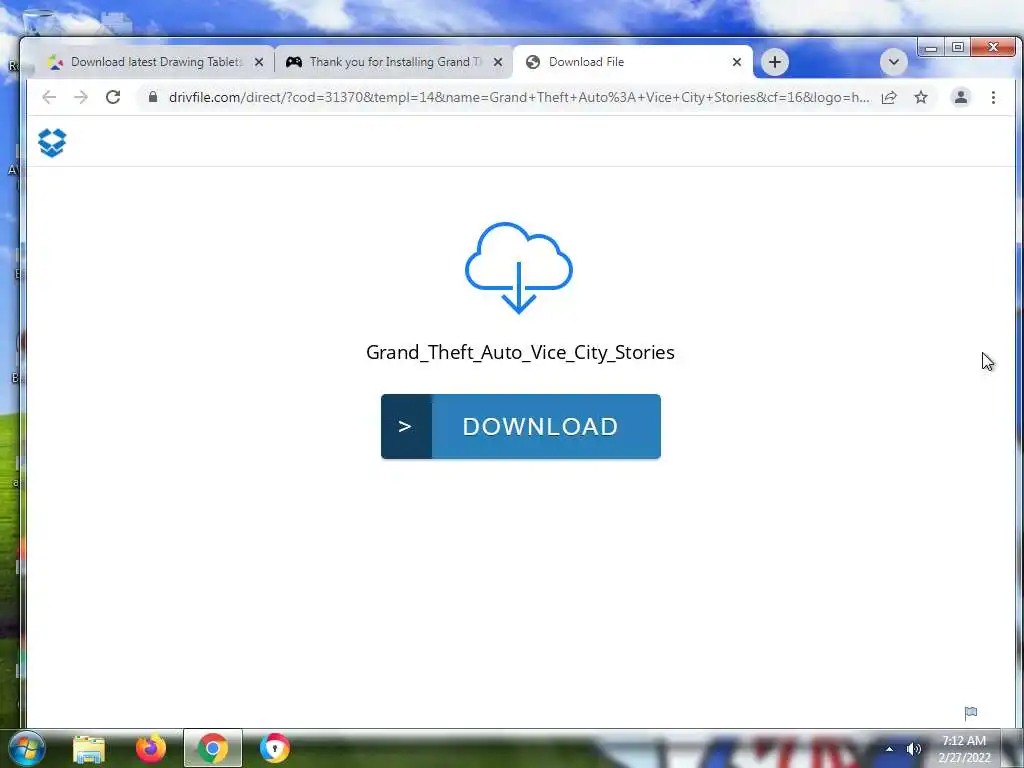Open a new tab with plus button
This screenshot has height=768, width=1024.
point(775,62)
